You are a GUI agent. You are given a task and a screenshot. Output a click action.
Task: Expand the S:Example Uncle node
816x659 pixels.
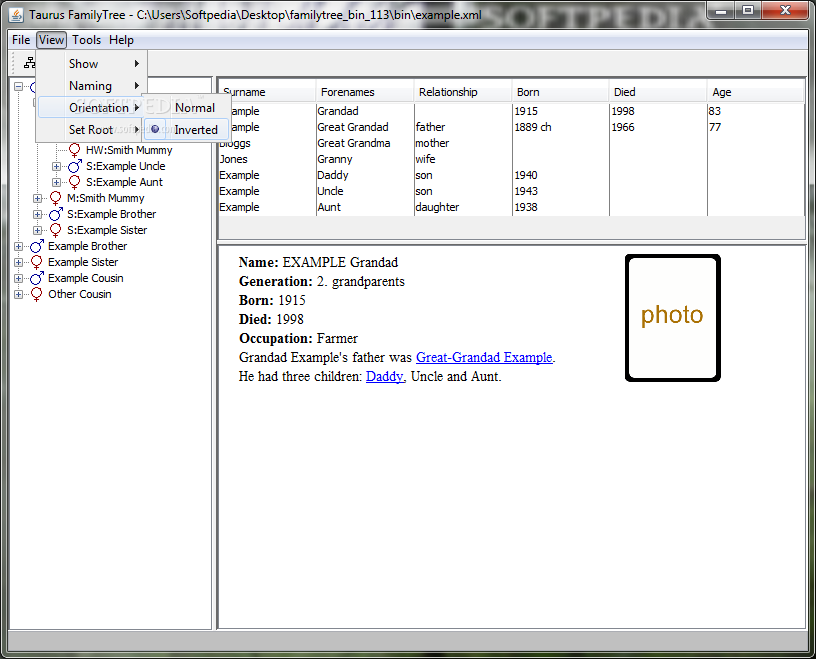pyautogui.click(x=56, y=167)
